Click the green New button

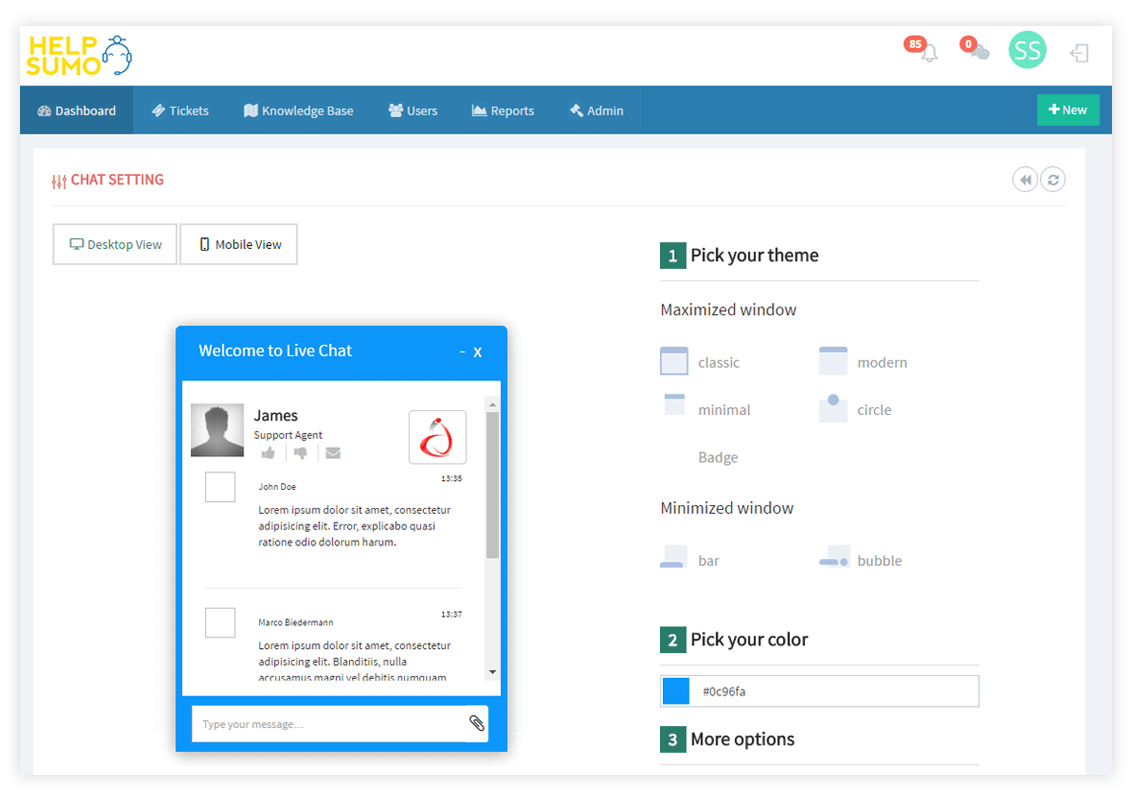coord(1067,110)
